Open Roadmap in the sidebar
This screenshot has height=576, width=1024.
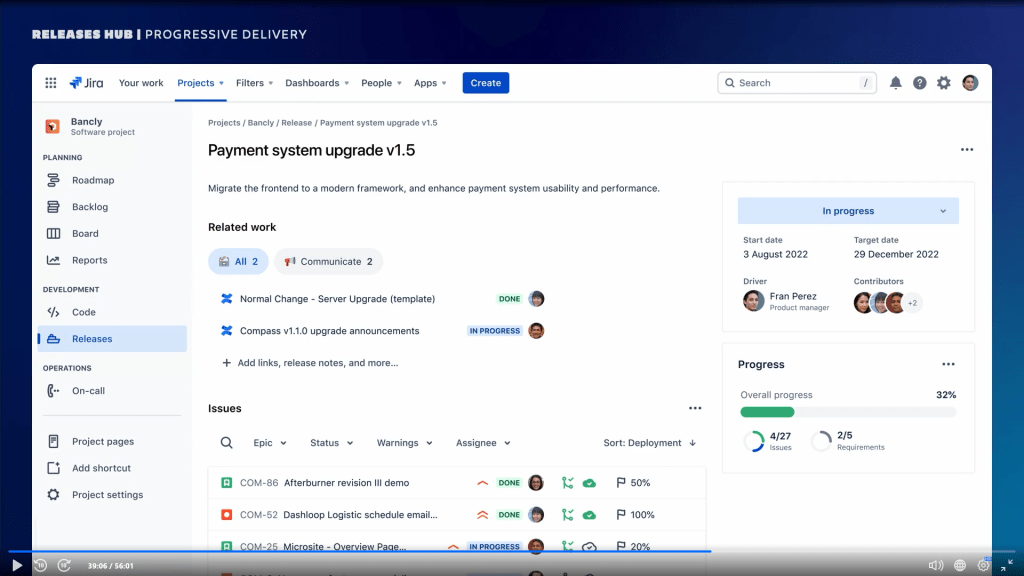pos(92,181)
